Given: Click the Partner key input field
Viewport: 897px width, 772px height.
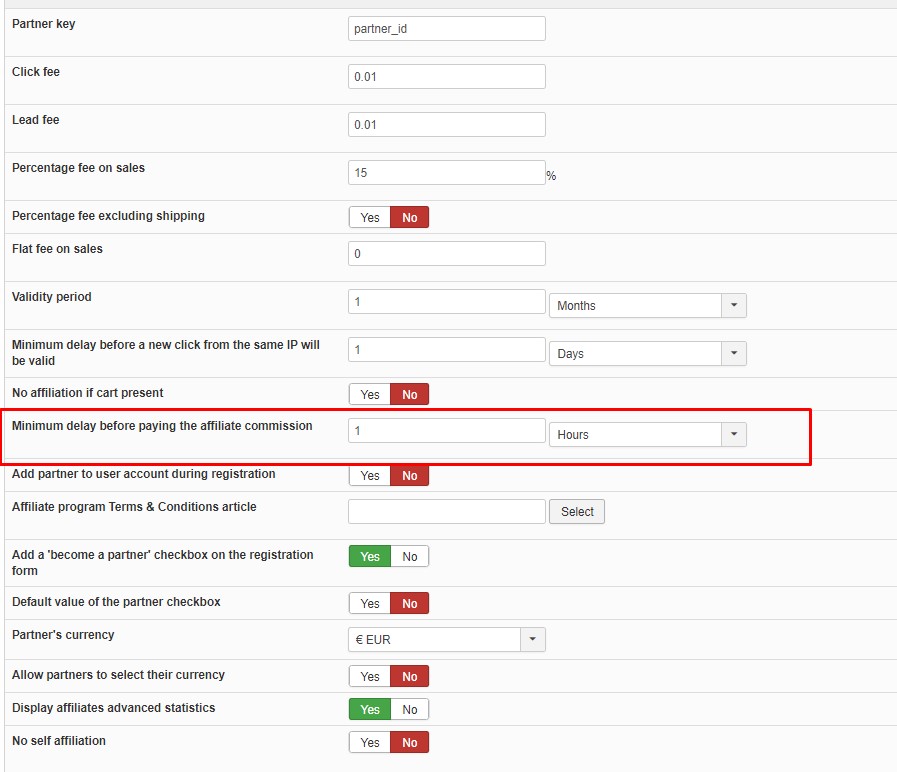Looking at the screenshot, I should (446, 29).
